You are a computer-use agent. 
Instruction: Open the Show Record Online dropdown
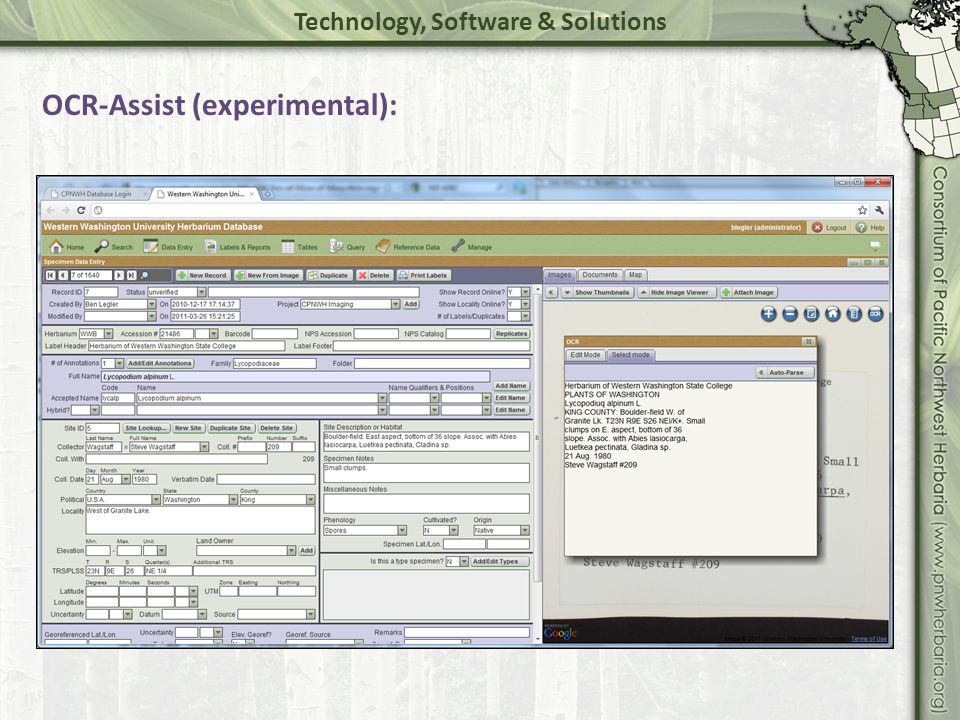(x=525, y=292)
